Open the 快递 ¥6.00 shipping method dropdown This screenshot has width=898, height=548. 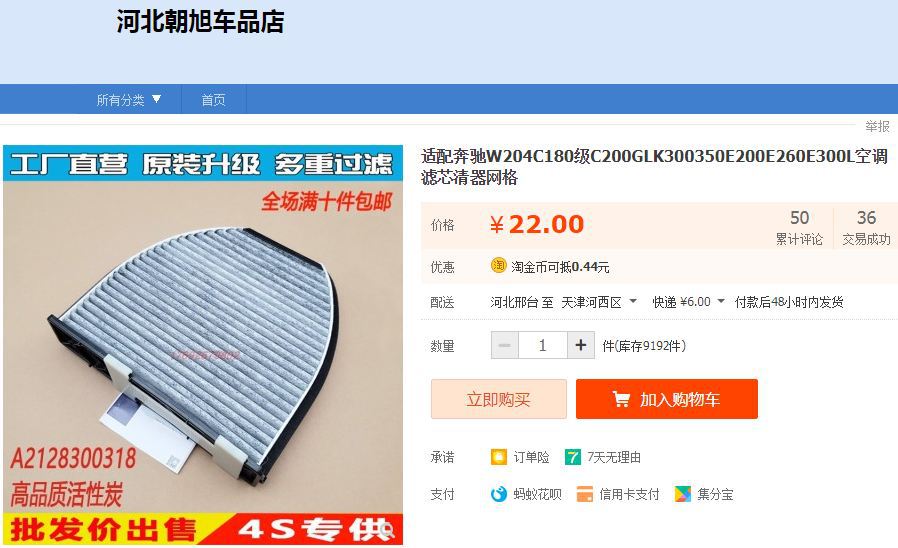click(688, 302)
